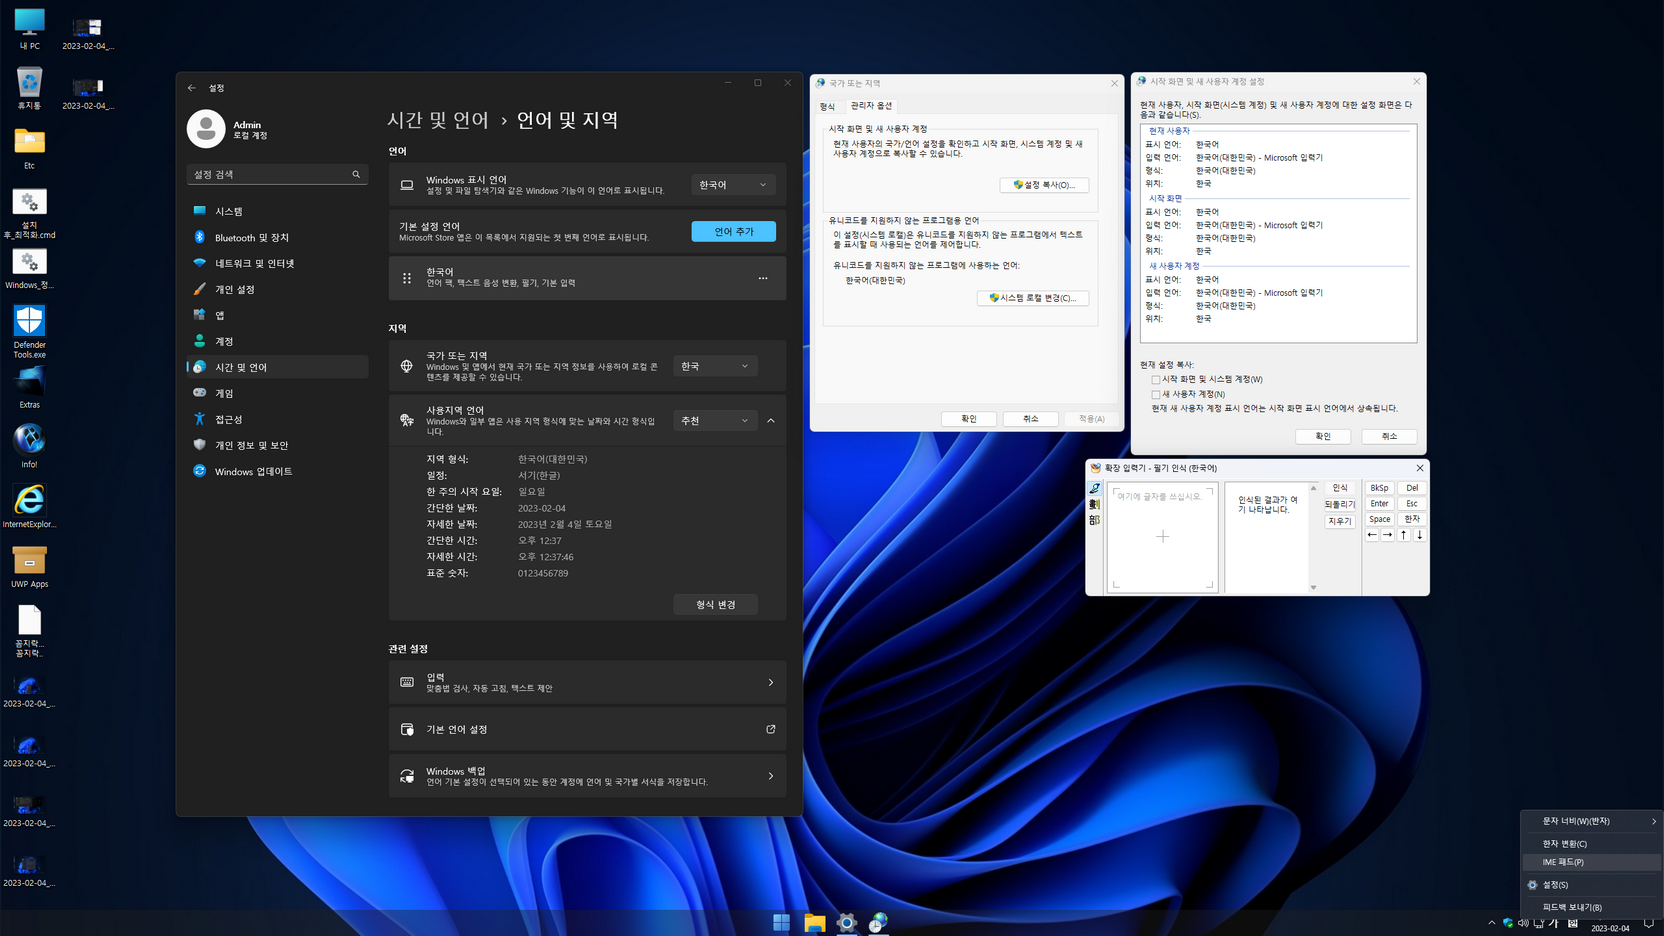Click the up arrow key in IME pad

tap(1404, 535)
